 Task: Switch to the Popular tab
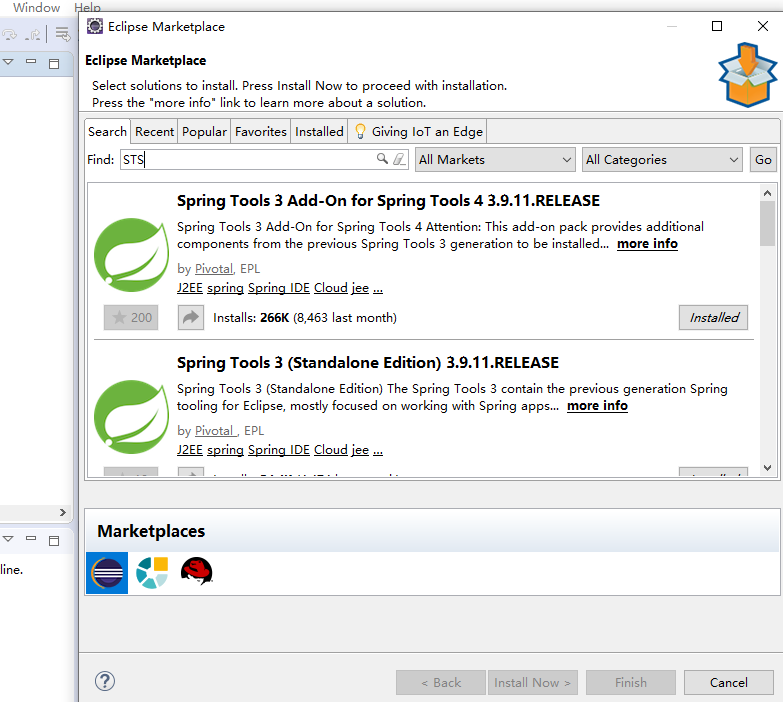[204, 132]
